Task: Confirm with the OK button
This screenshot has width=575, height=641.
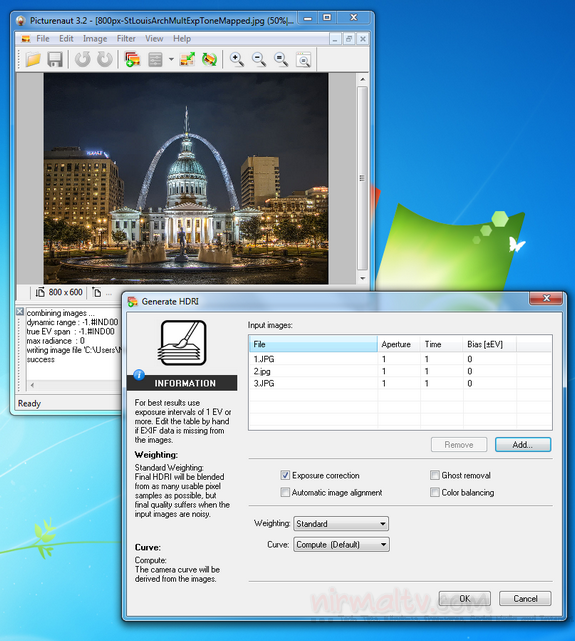Action: click(465, 599)
